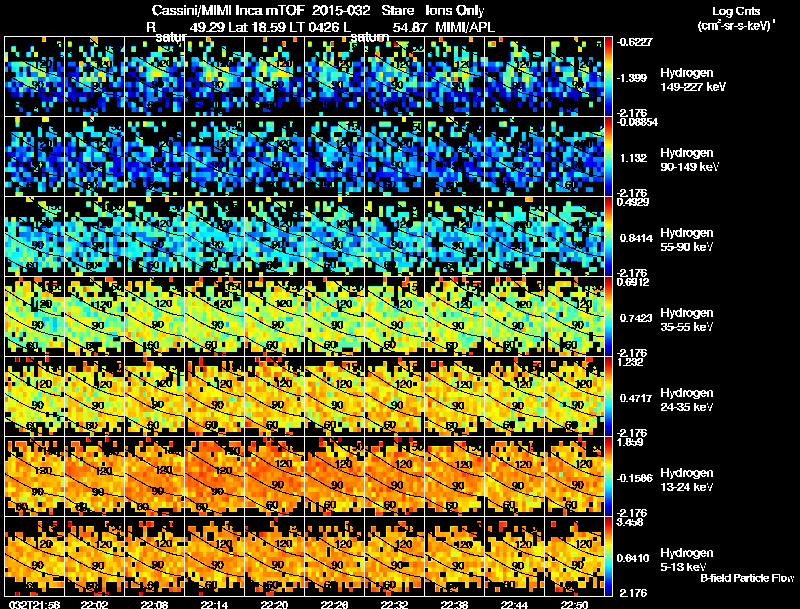Click the -0.6227 color scale value
This screenshot has width=800, height=609.
pos(634,42)
